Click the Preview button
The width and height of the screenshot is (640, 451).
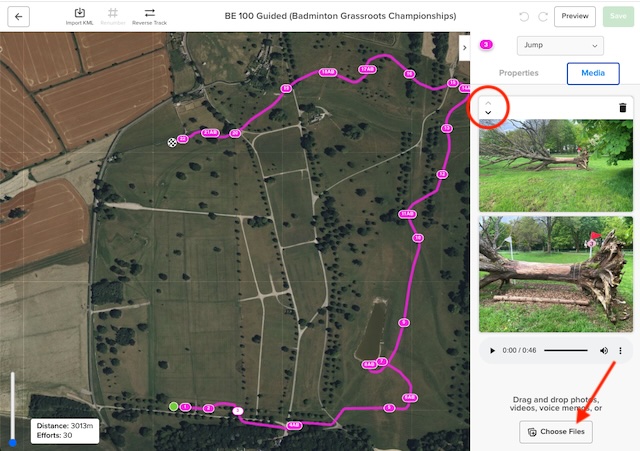(x=574, y=16)
